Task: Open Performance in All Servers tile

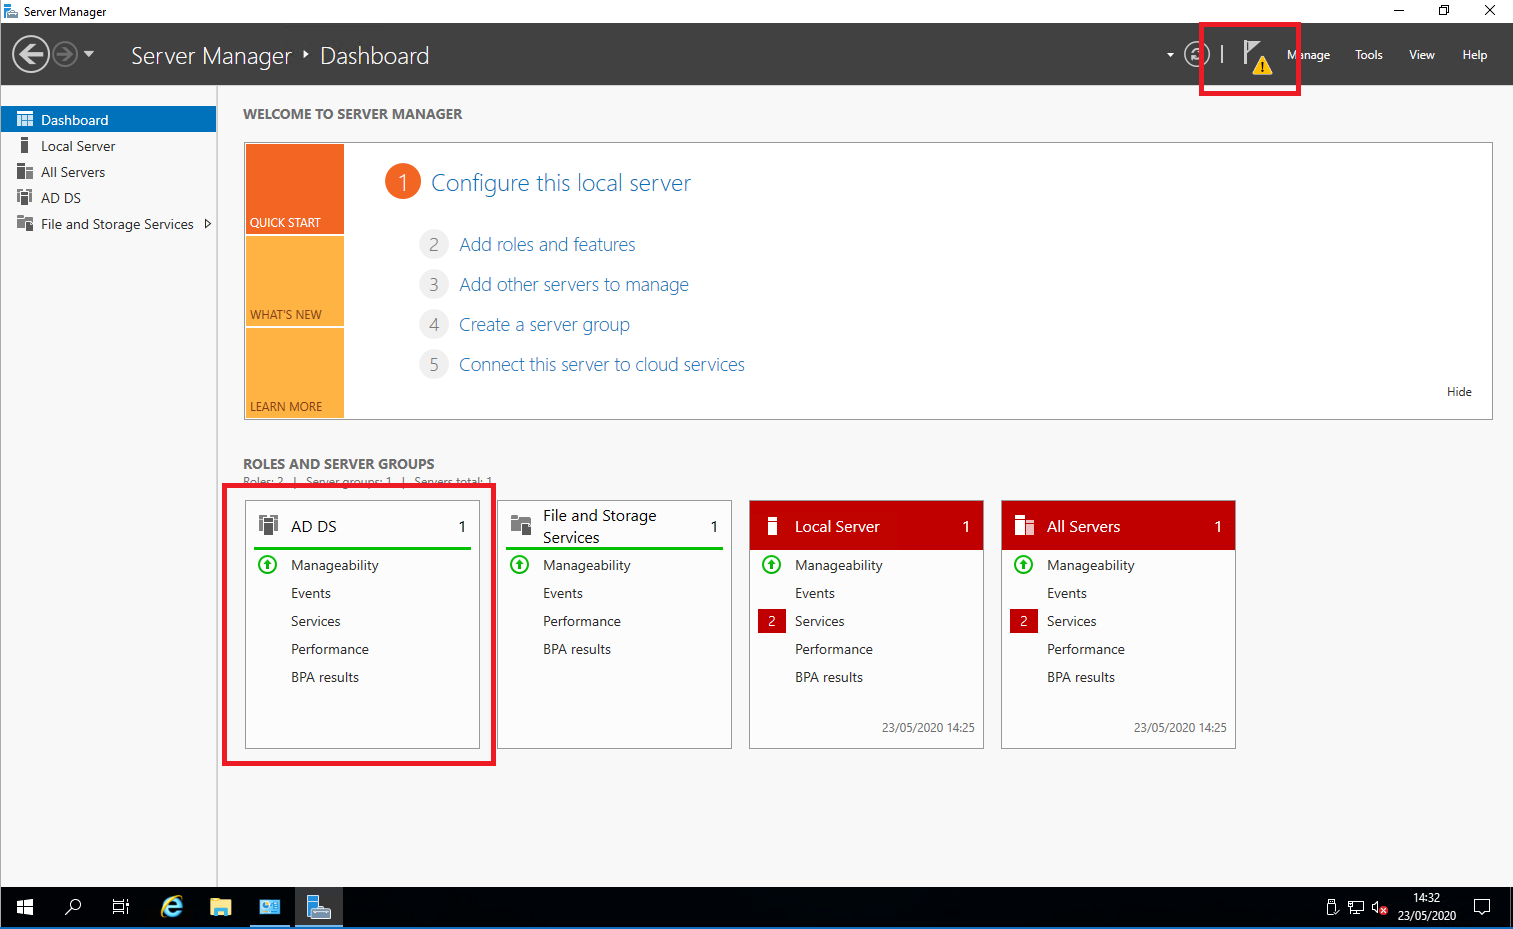Action: tap(1086, 649)
